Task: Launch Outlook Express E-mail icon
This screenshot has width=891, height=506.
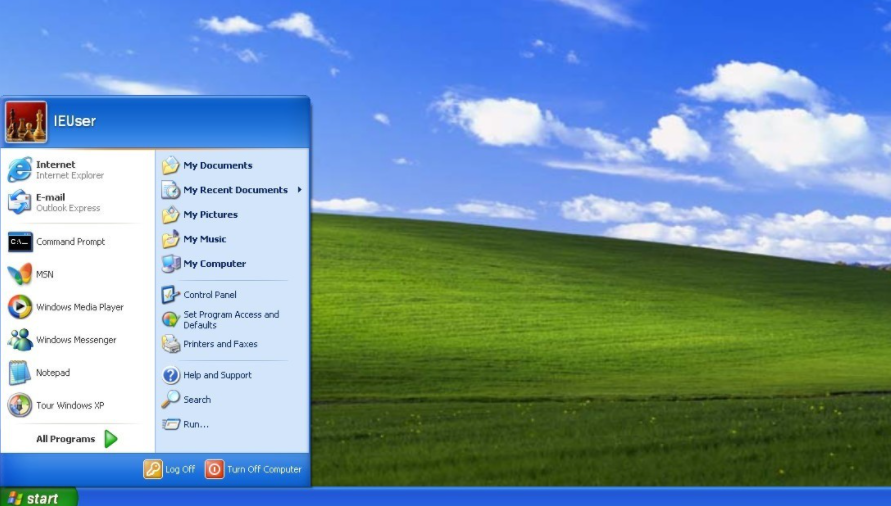Action: (x=20, y=202)
